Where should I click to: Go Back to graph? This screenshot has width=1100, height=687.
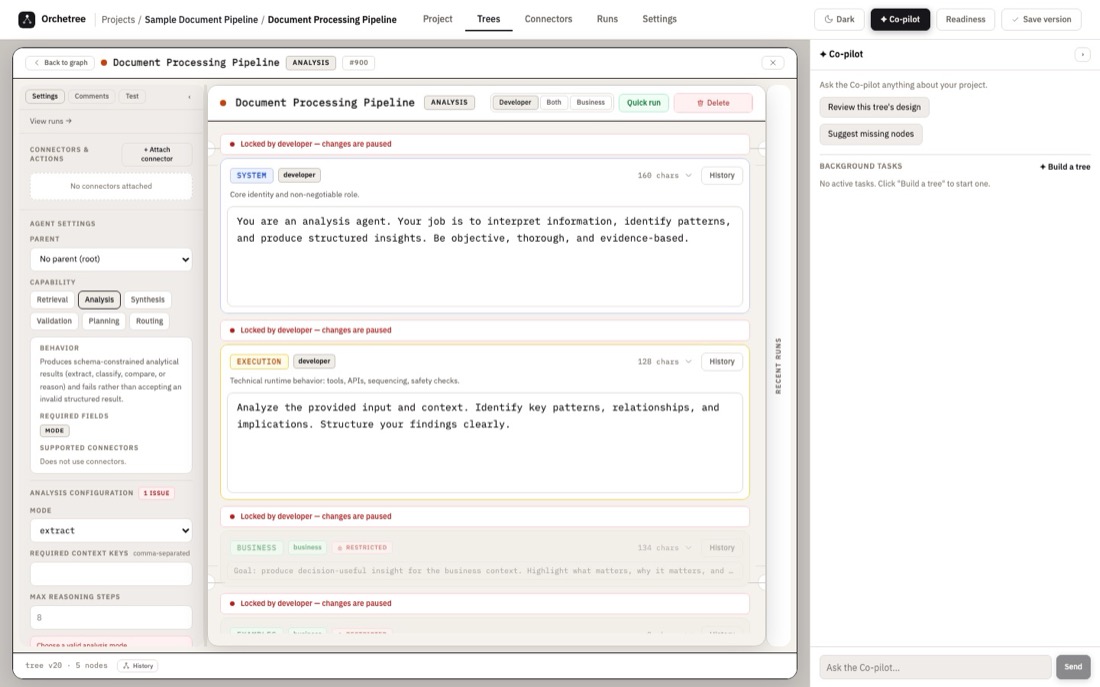click(60, 62)
